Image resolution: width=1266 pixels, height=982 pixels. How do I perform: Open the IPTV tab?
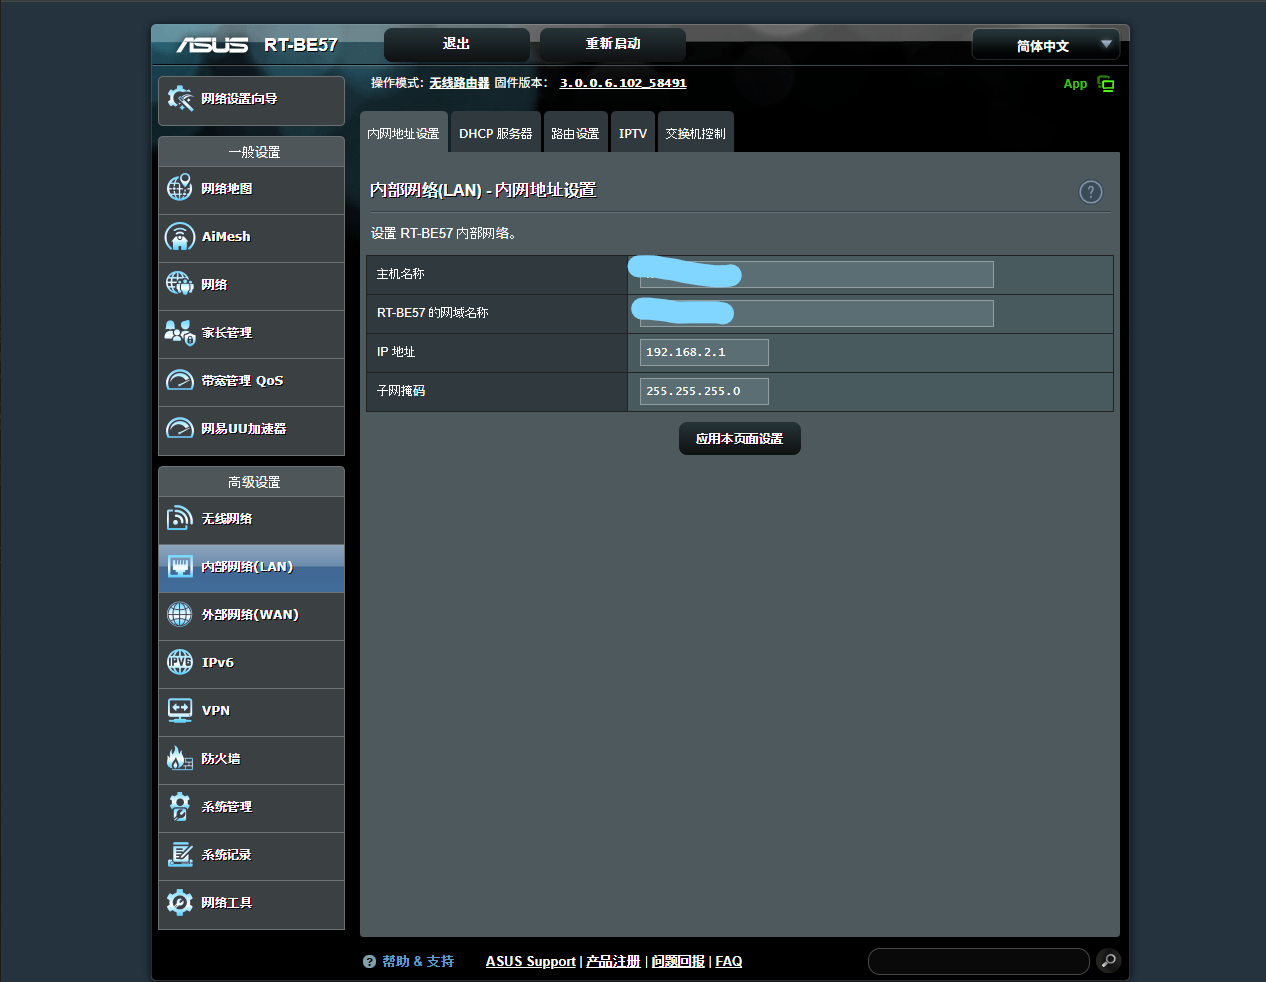(x=632, y=133)
